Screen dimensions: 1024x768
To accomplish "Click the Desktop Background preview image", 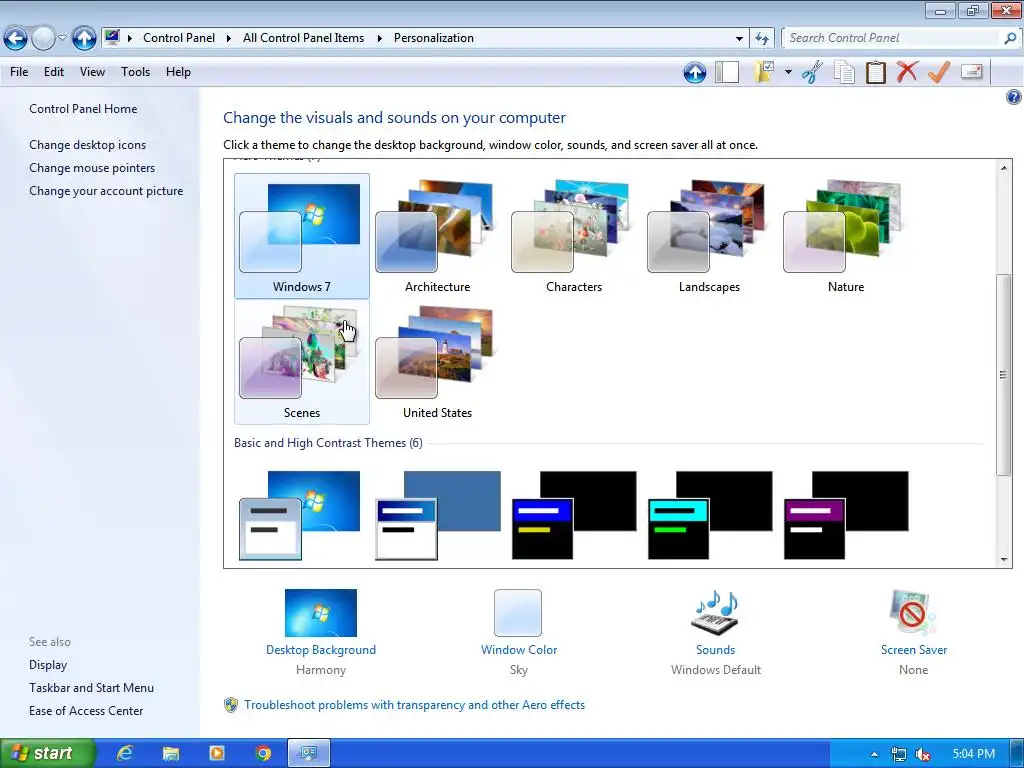I will click(x=321, y=613).
